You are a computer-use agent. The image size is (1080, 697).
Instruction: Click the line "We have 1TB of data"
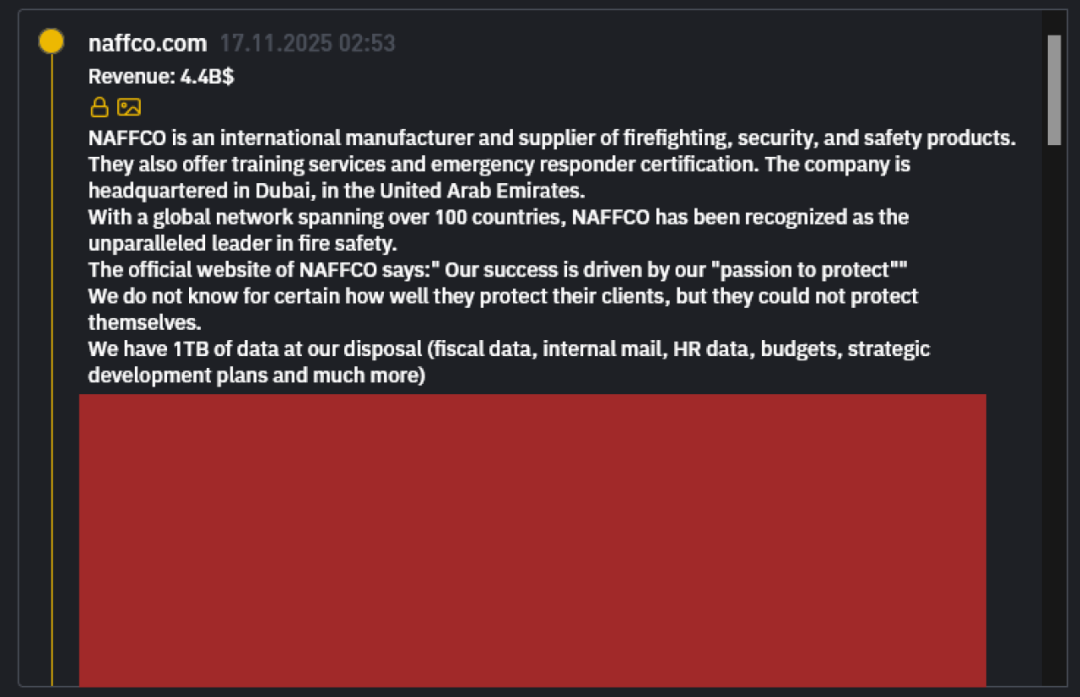point(509,349)
